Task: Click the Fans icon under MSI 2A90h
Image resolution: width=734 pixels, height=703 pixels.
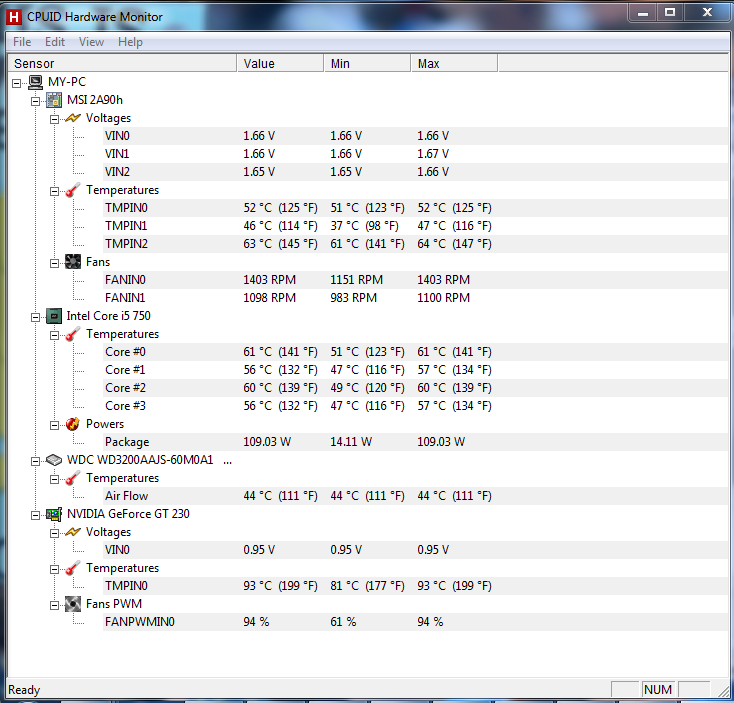Action: click(x=73, y=262)
